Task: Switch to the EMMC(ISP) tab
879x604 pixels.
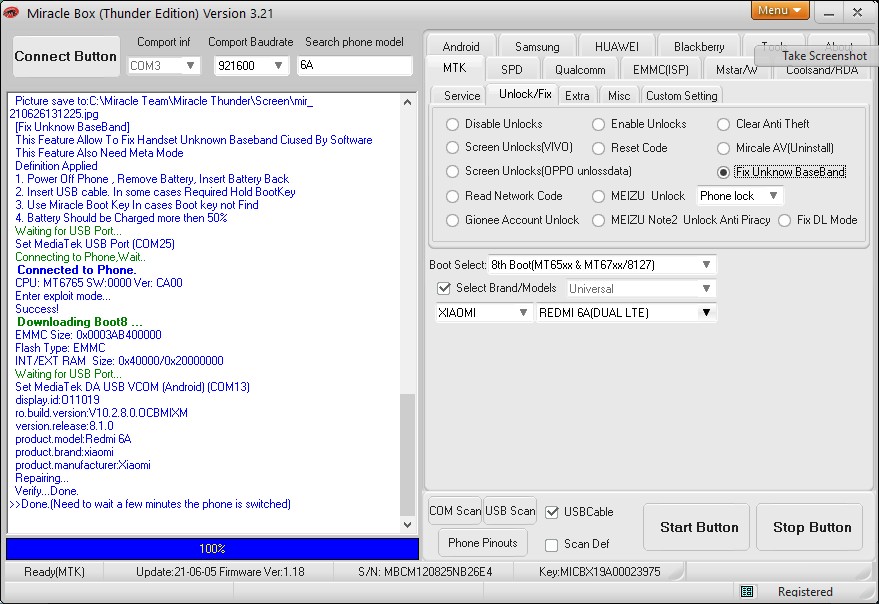Action: tap(660, 70)
